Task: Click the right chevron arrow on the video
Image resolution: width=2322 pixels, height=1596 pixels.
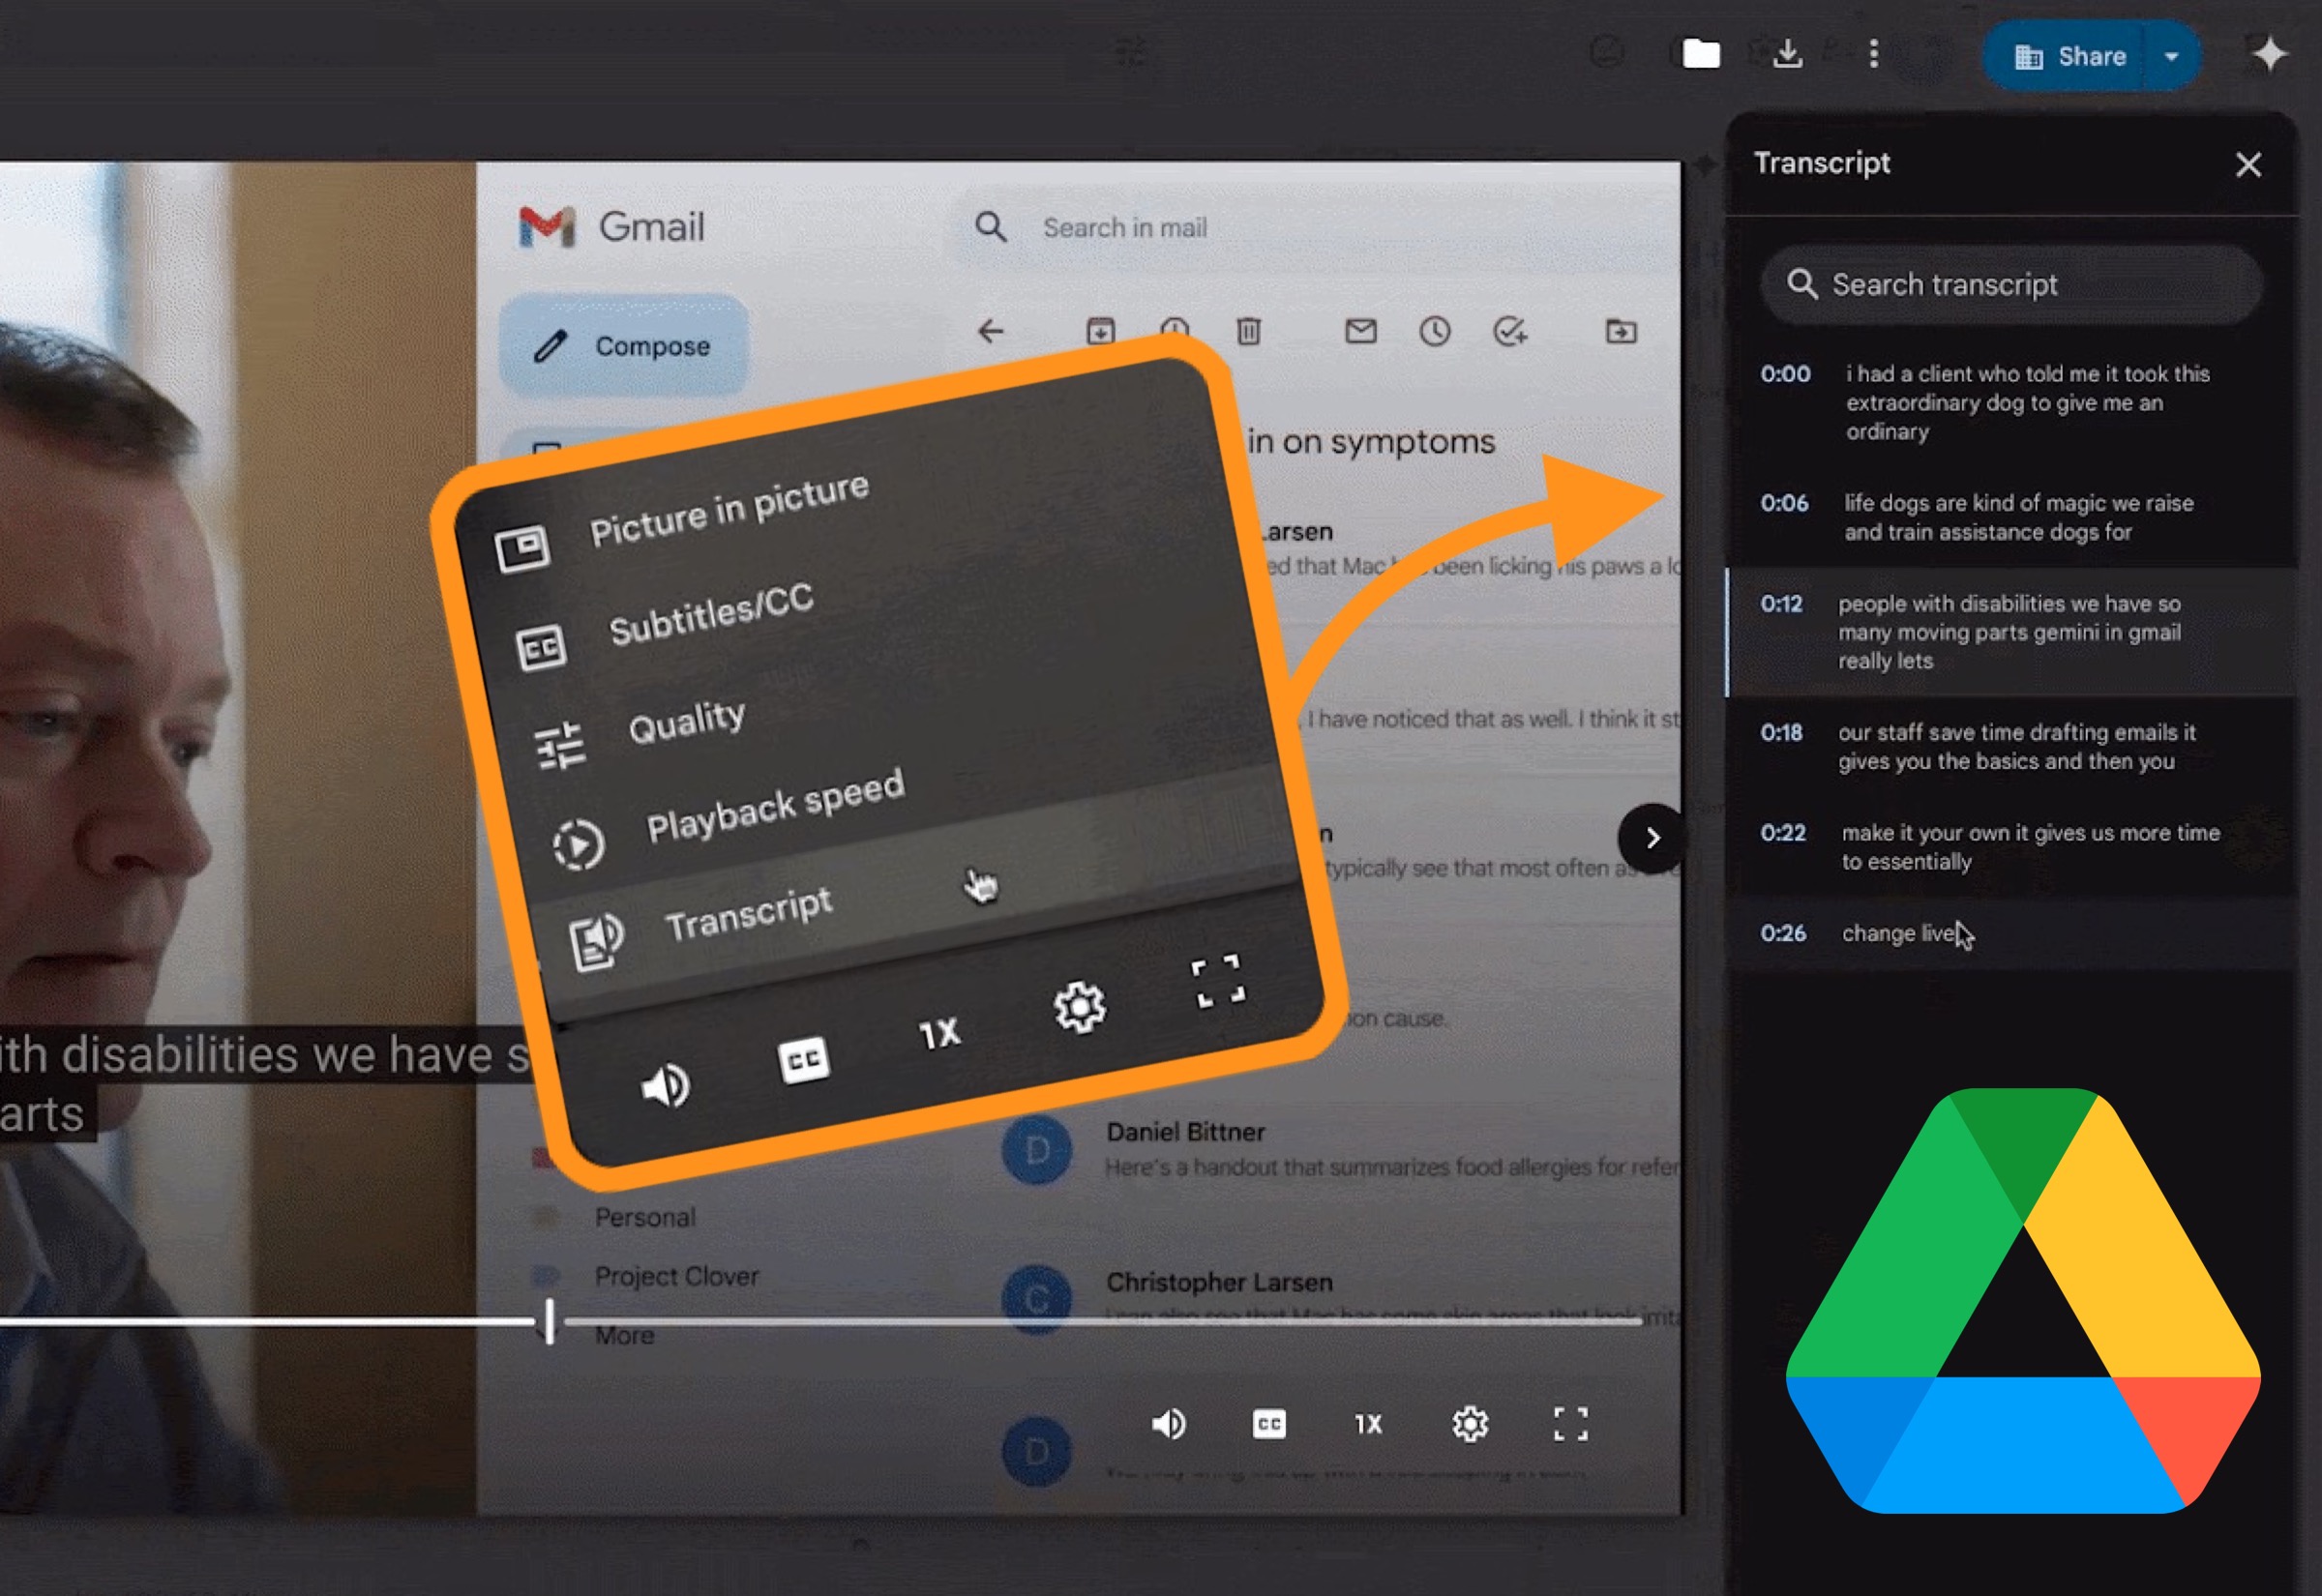Action: 1654,837
